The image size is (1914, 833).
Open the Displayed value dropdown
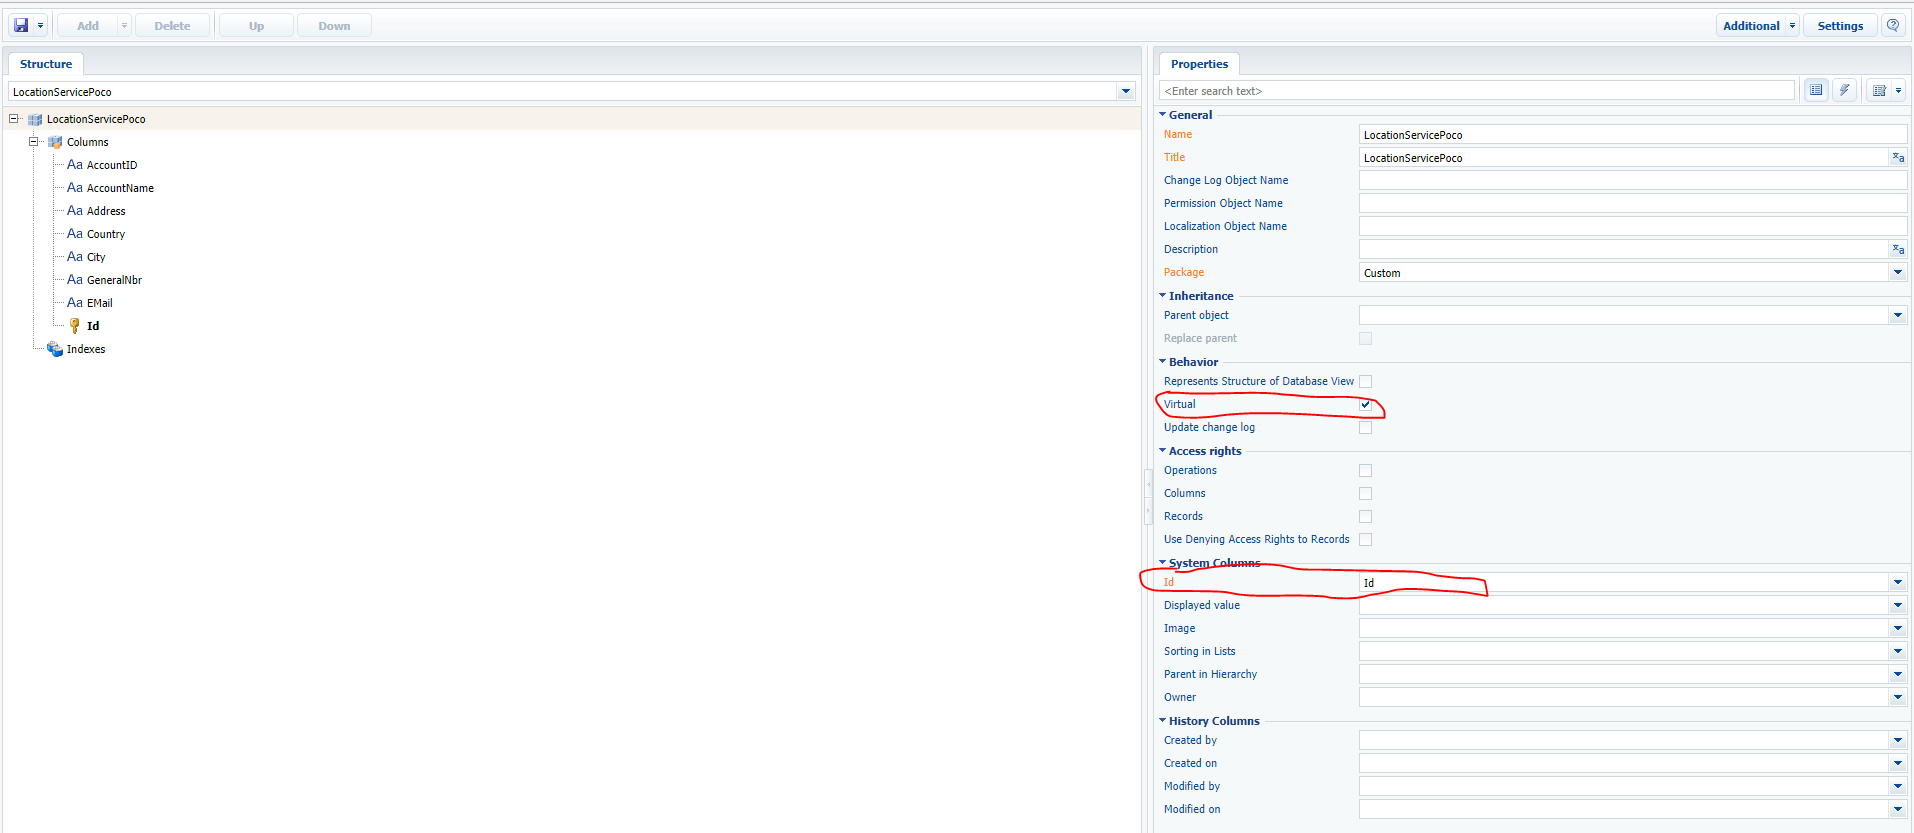click(1897, 605)
